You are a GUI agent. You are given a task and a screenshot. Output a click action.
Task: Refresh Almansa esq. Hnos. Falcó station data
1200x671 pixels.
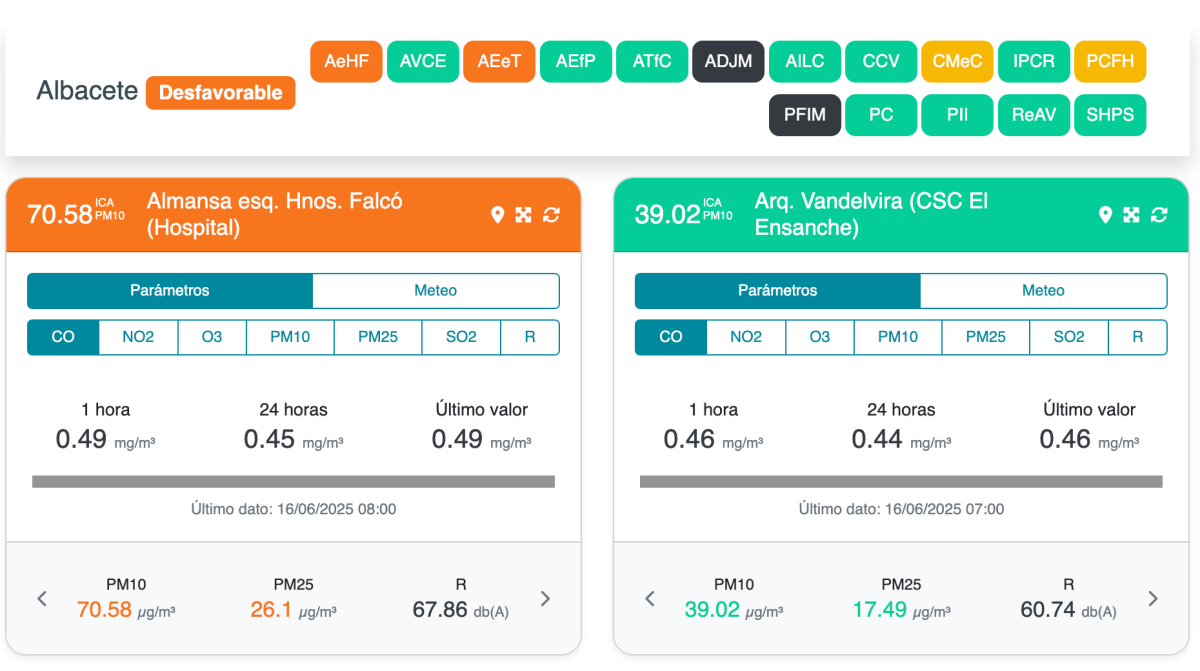click(551, 215)
